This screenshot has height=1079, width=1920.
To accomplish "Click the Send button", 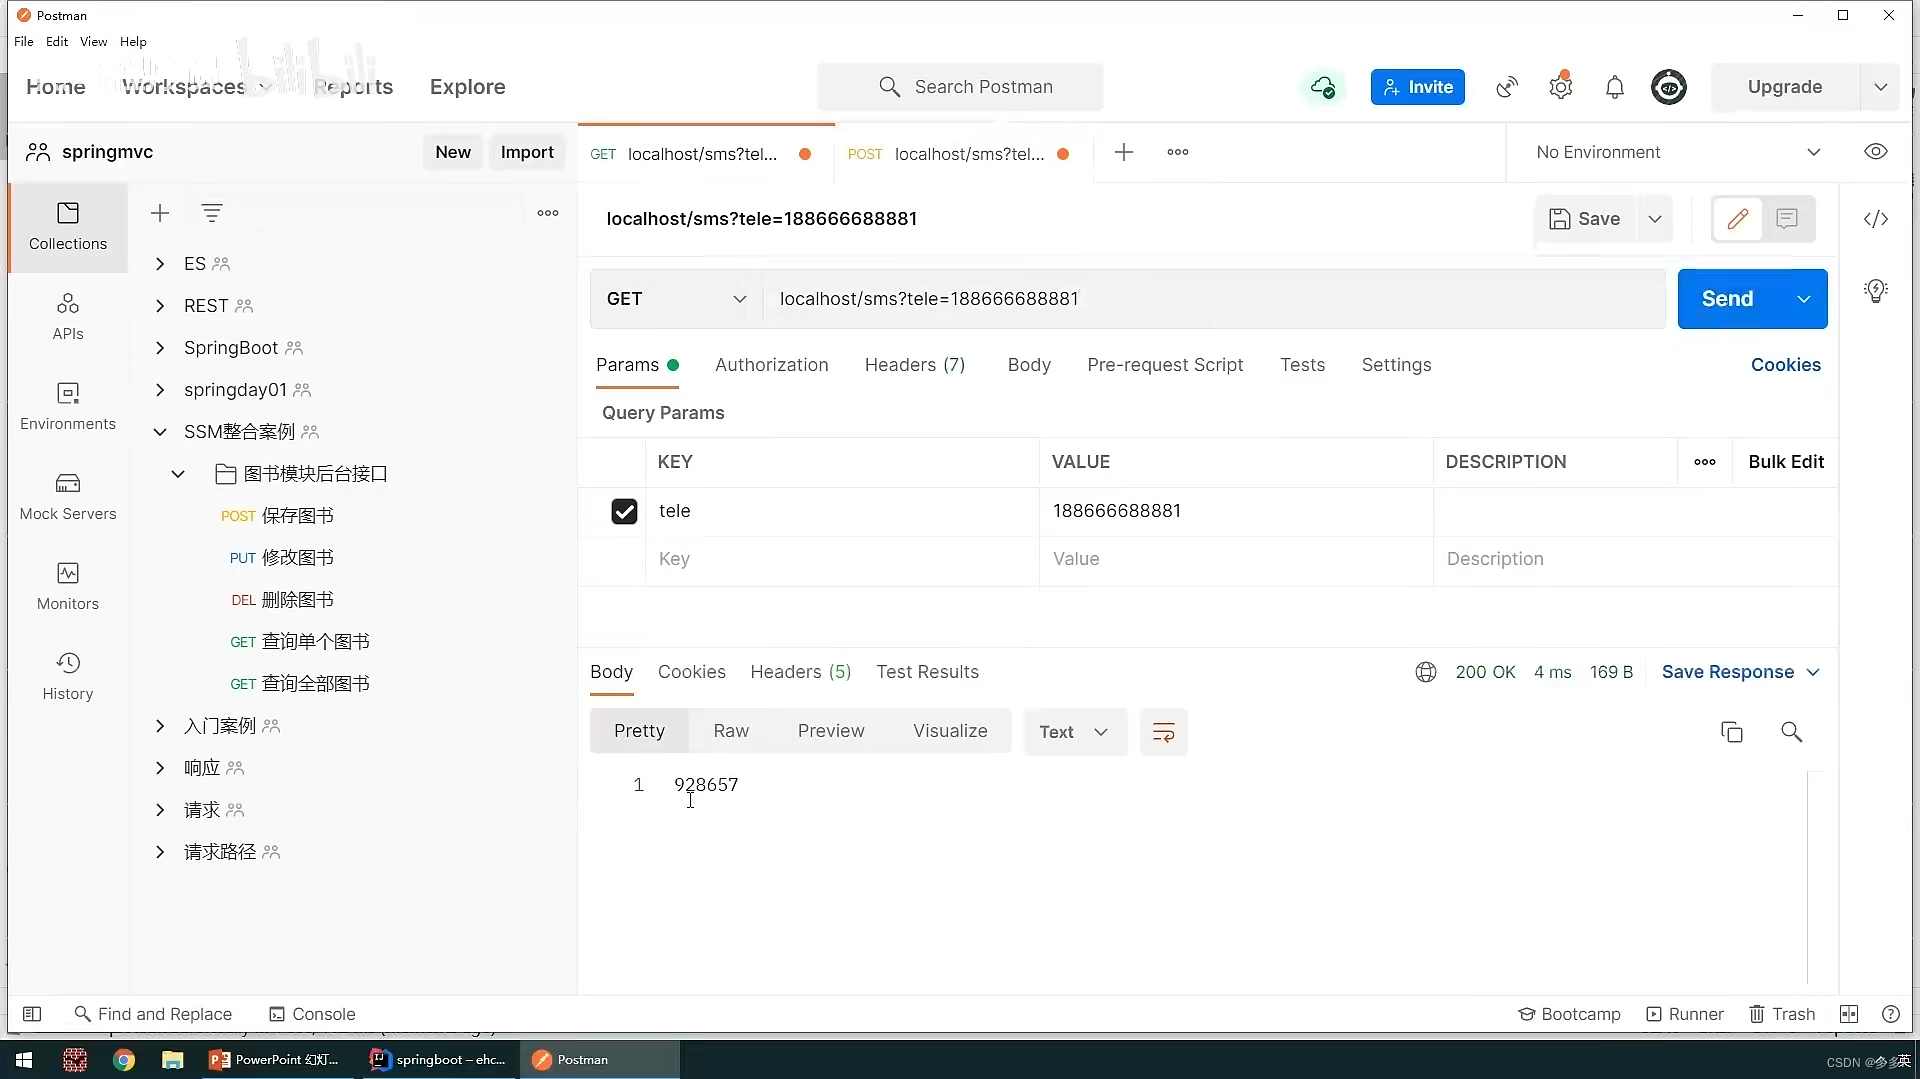I will click(x=1729, y=298).
